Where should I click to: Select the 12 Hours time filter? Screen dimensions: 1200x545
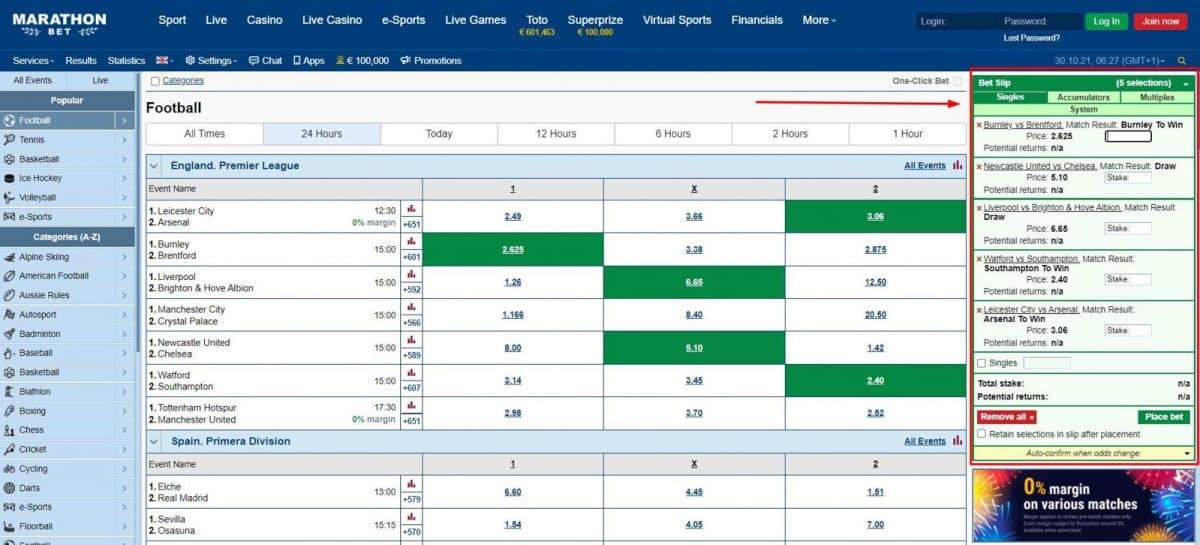pyautogui.click(x=556, y=134)
